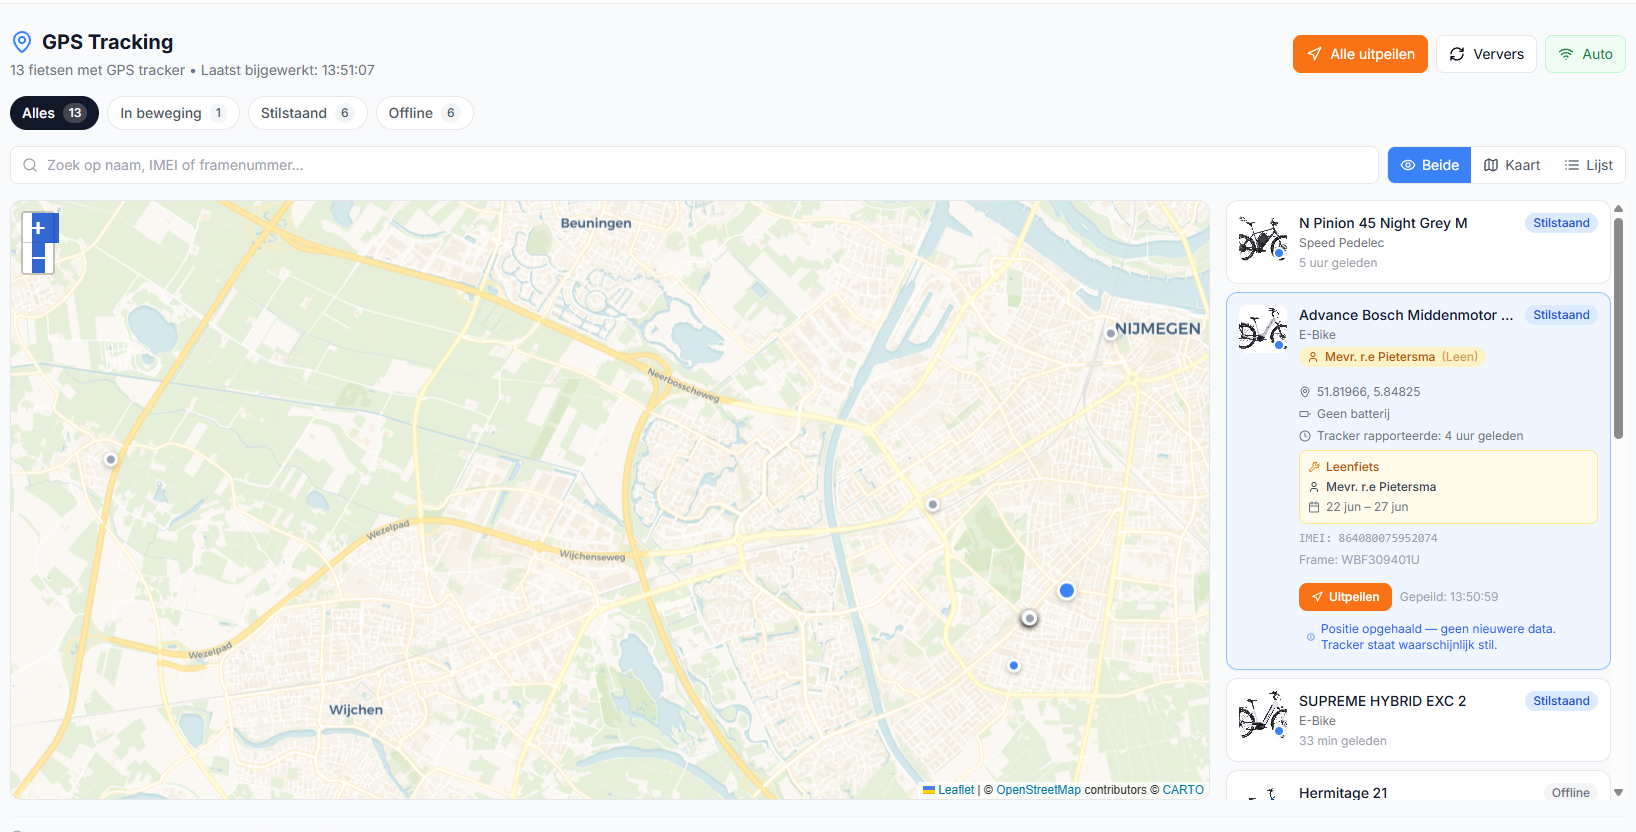Open the CARTO link
The width and height of the screenshot is (1636, 832).
click(x=1183, y=790)
